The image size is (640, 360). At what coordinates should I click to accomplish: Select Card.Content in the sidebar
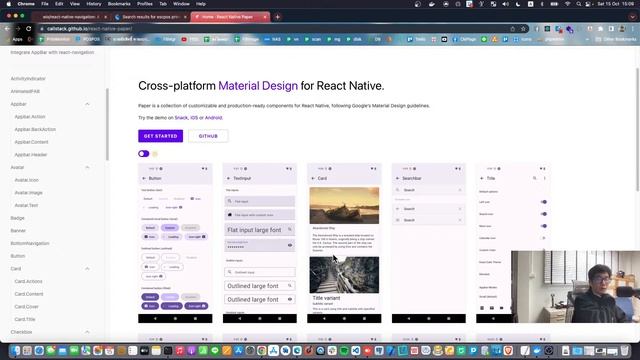pyautogui.click(x=29, y=294)
